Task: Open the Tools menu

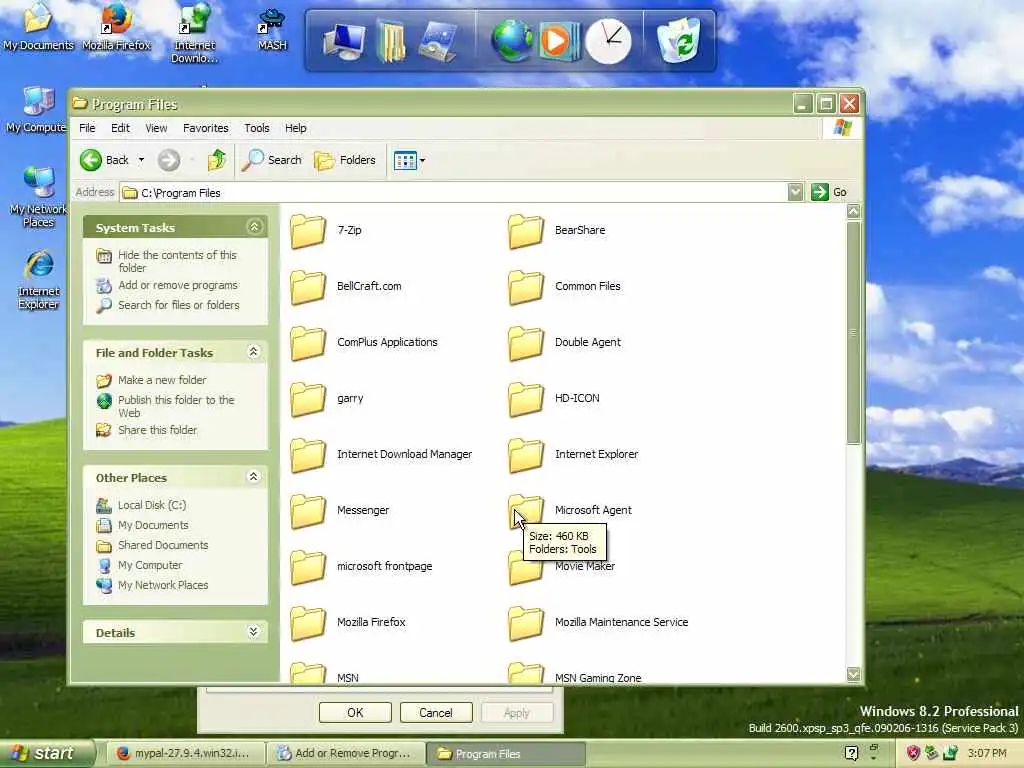Action: 257,128
